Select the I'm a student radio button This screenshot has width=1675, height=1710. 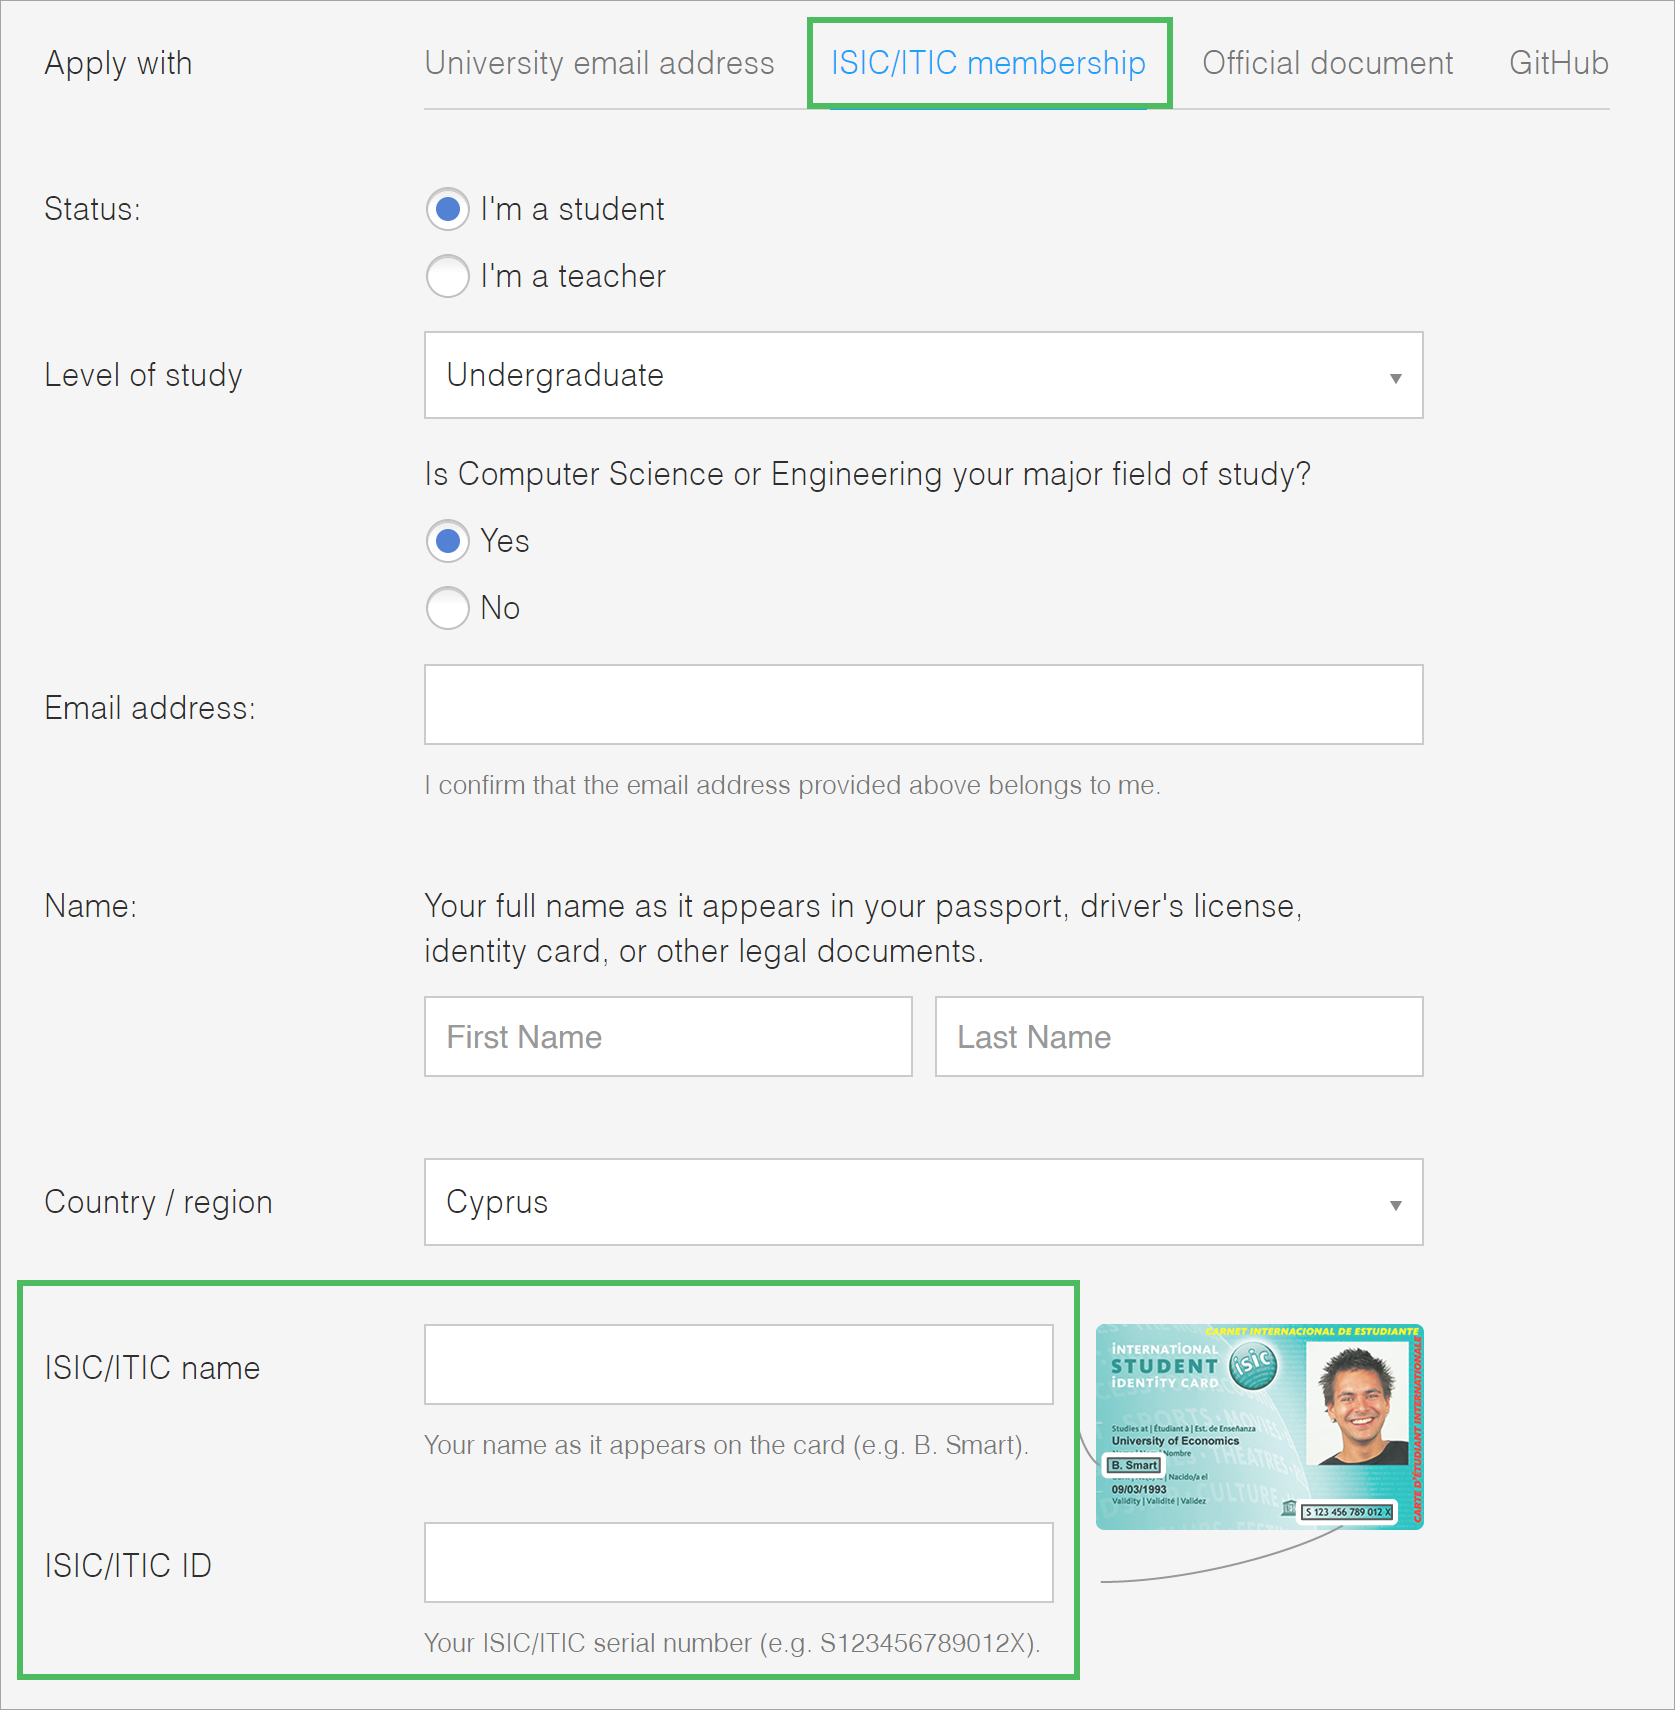[x=448, y=209]
